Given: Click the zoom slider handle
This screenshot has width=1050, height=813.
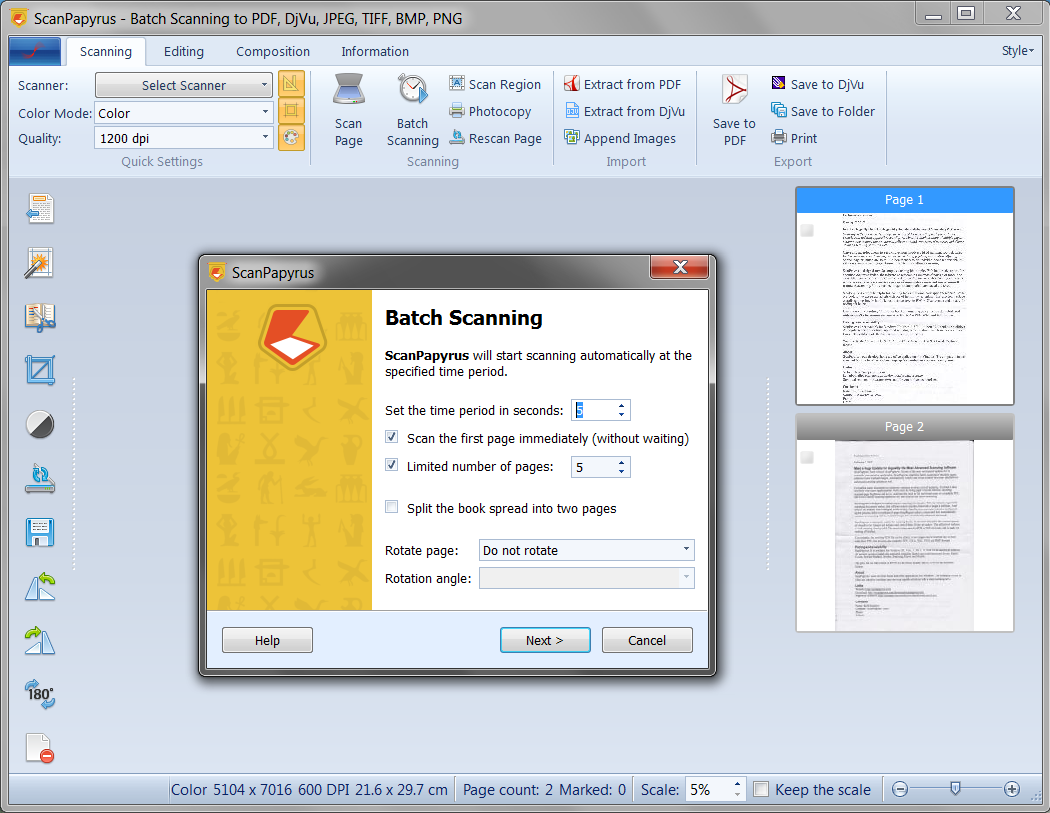Looking at the screenshot, I should tap(956, 789).
